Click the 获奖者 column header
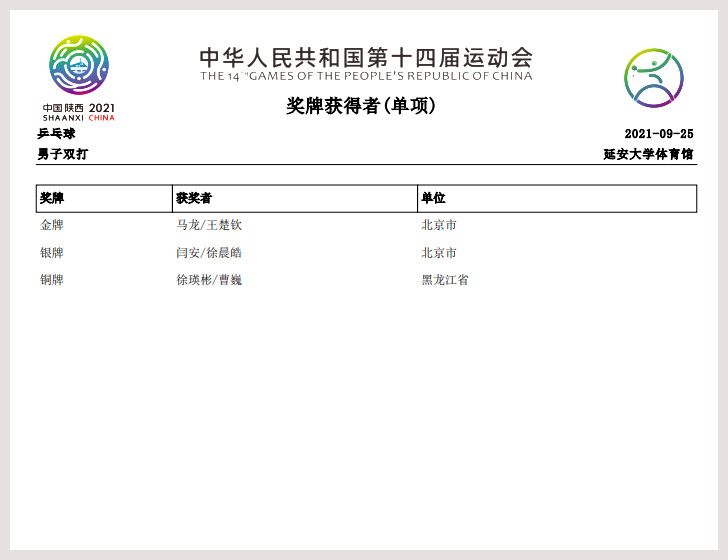 (194, 199)
